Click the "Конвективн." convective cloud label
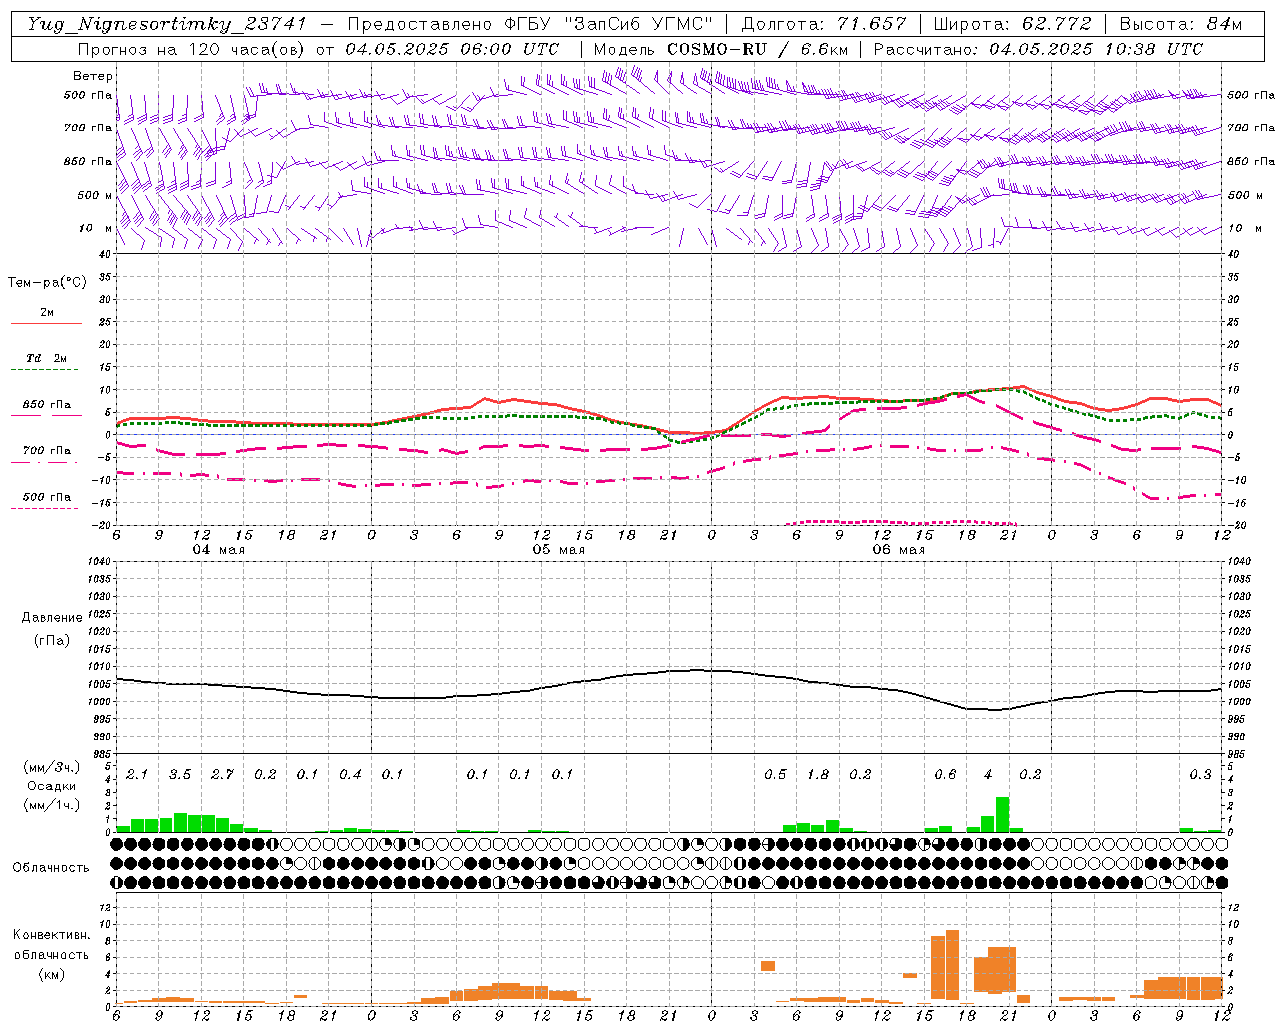This screenshot has width=1280, height=1024. tap(52, 935)
